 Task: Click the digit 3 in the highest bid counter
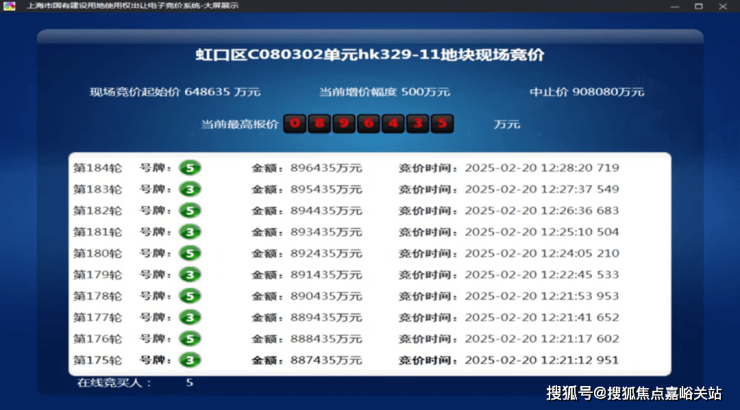pos(417,124)
